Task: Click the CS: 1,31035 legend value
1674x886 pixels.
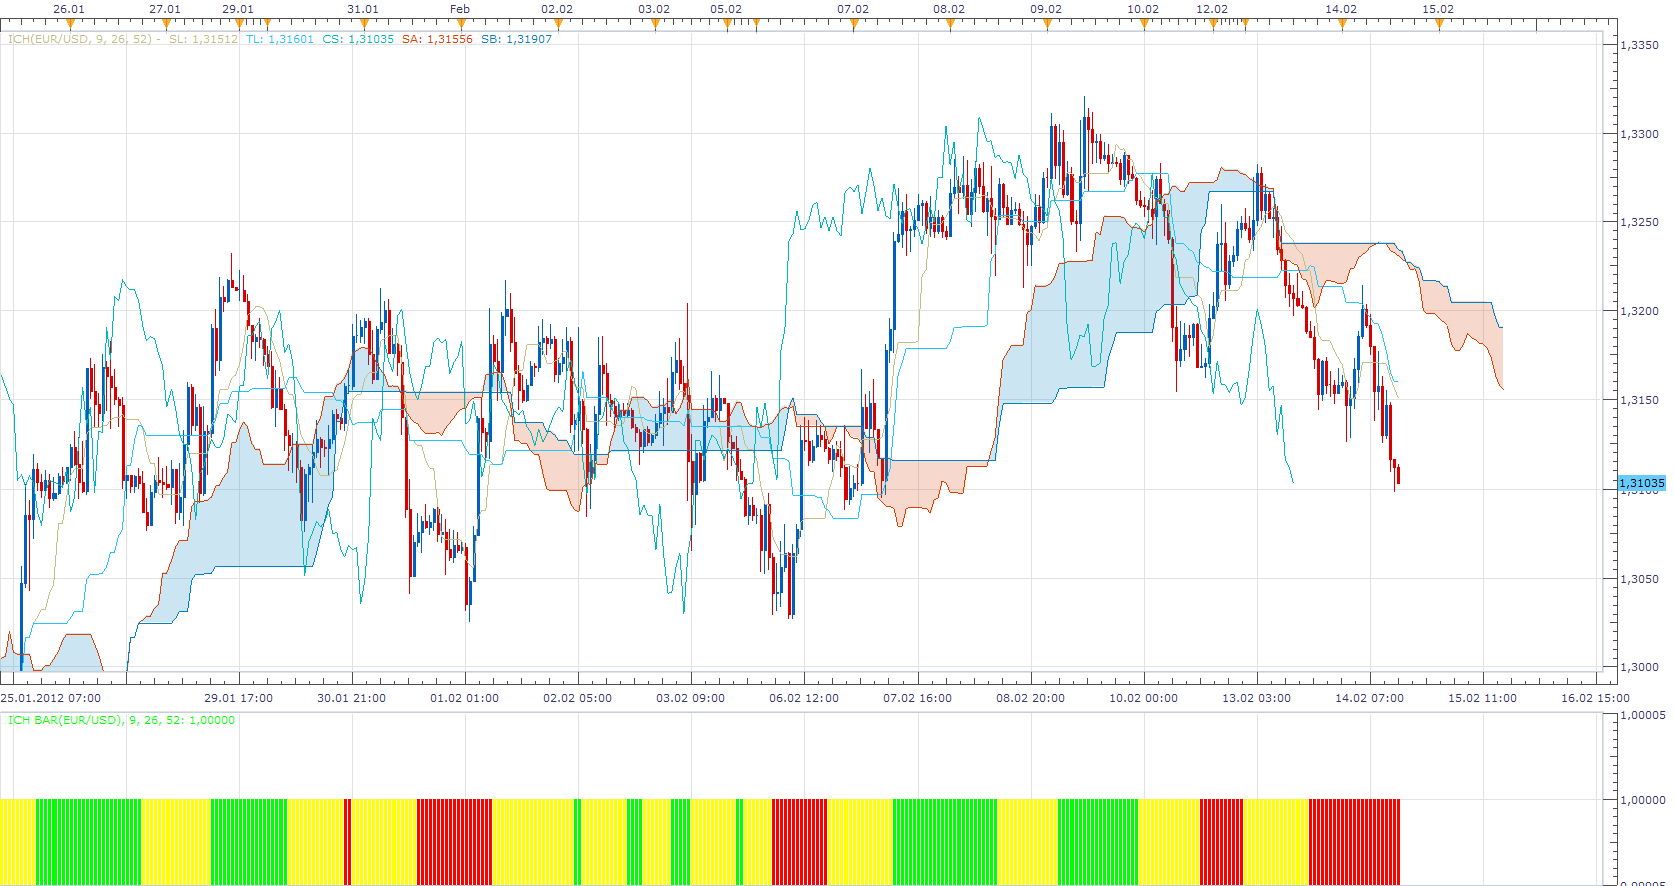Action: tap(358, 39)
